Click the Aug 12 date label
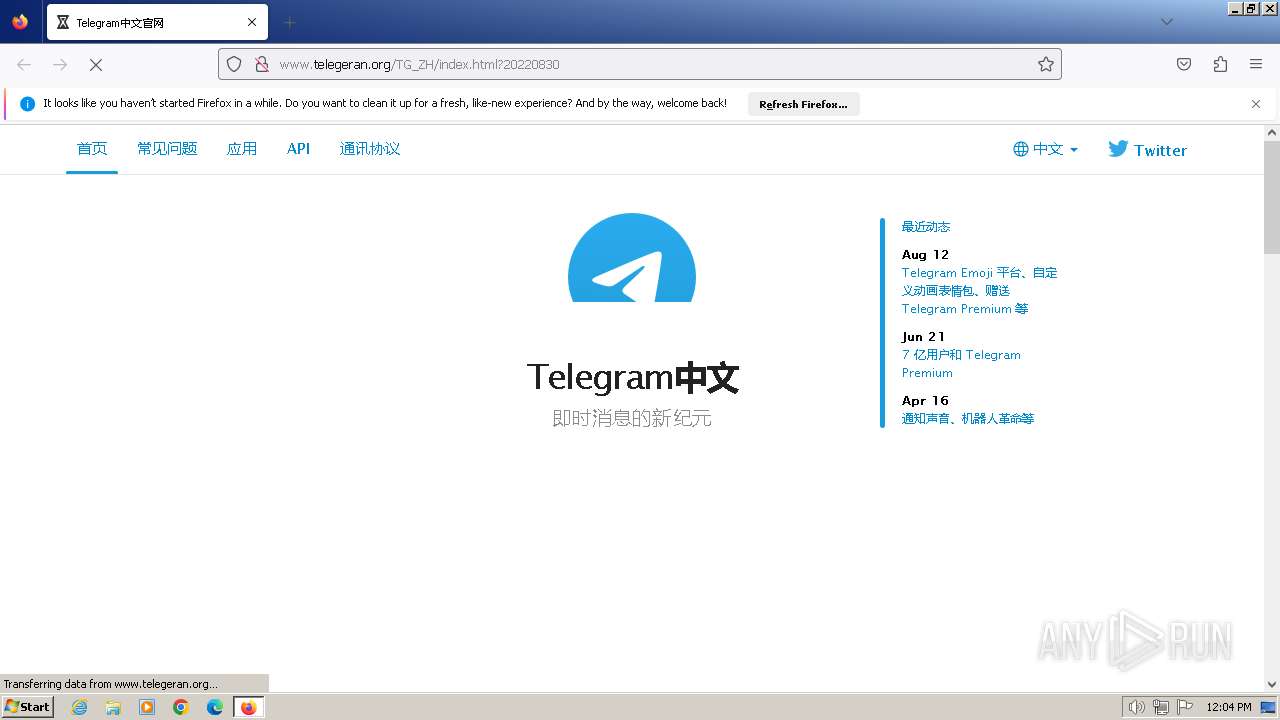This screenshot has width=1280, height=720. point(925,255)
